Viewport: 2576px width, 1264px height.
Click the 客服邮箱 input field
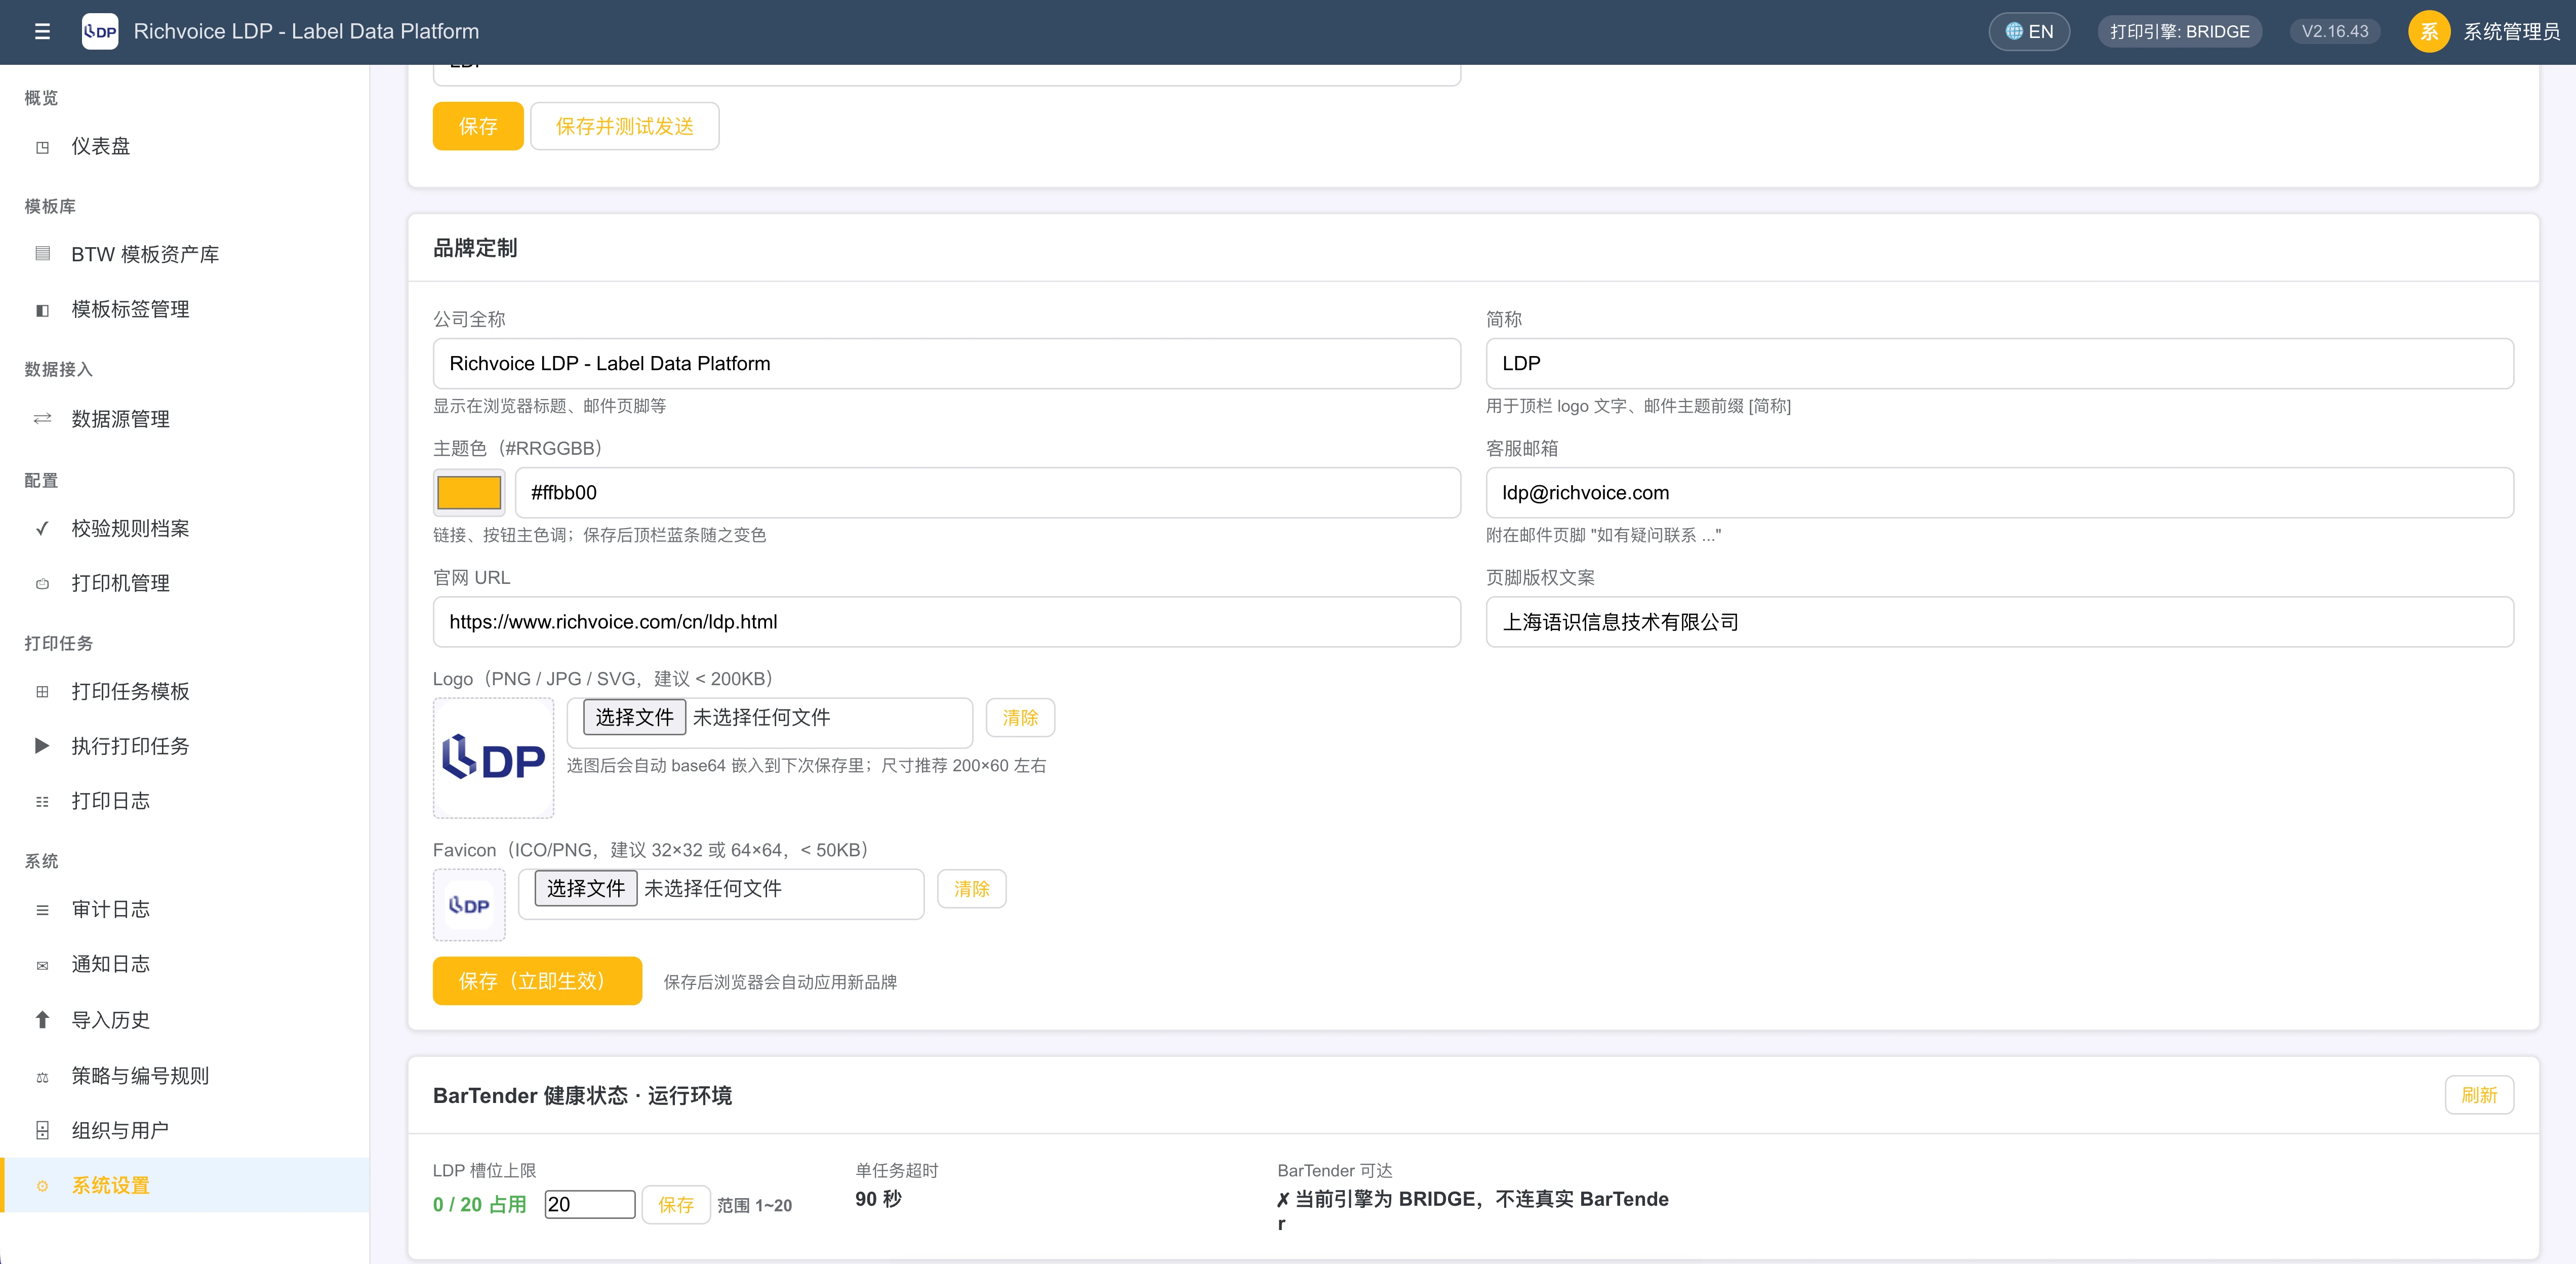pos(2000,493)
